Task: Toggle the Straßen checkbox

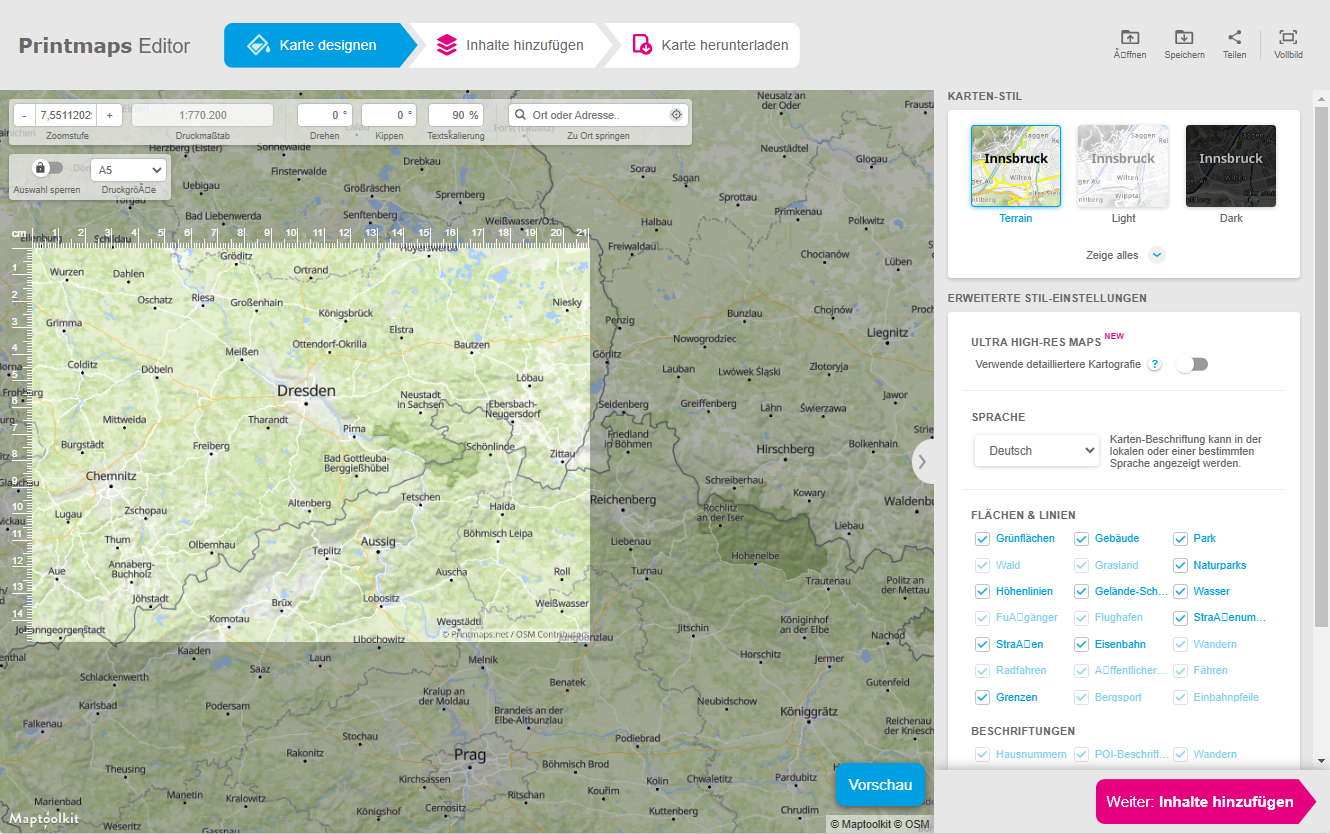Action: coord(982,645)
